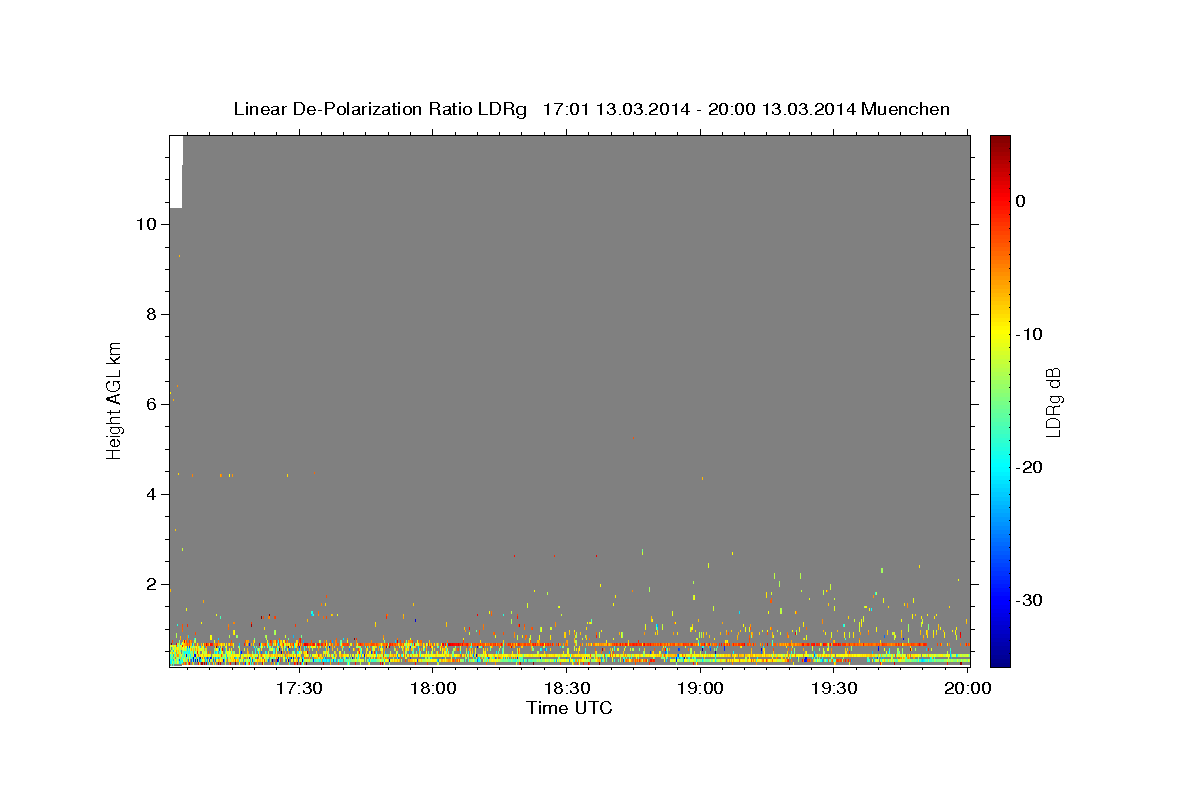The width and height of the screenshot is (1200, 800).
Task: Click the colorbar value -20
Action: (x=1029, y=467)
